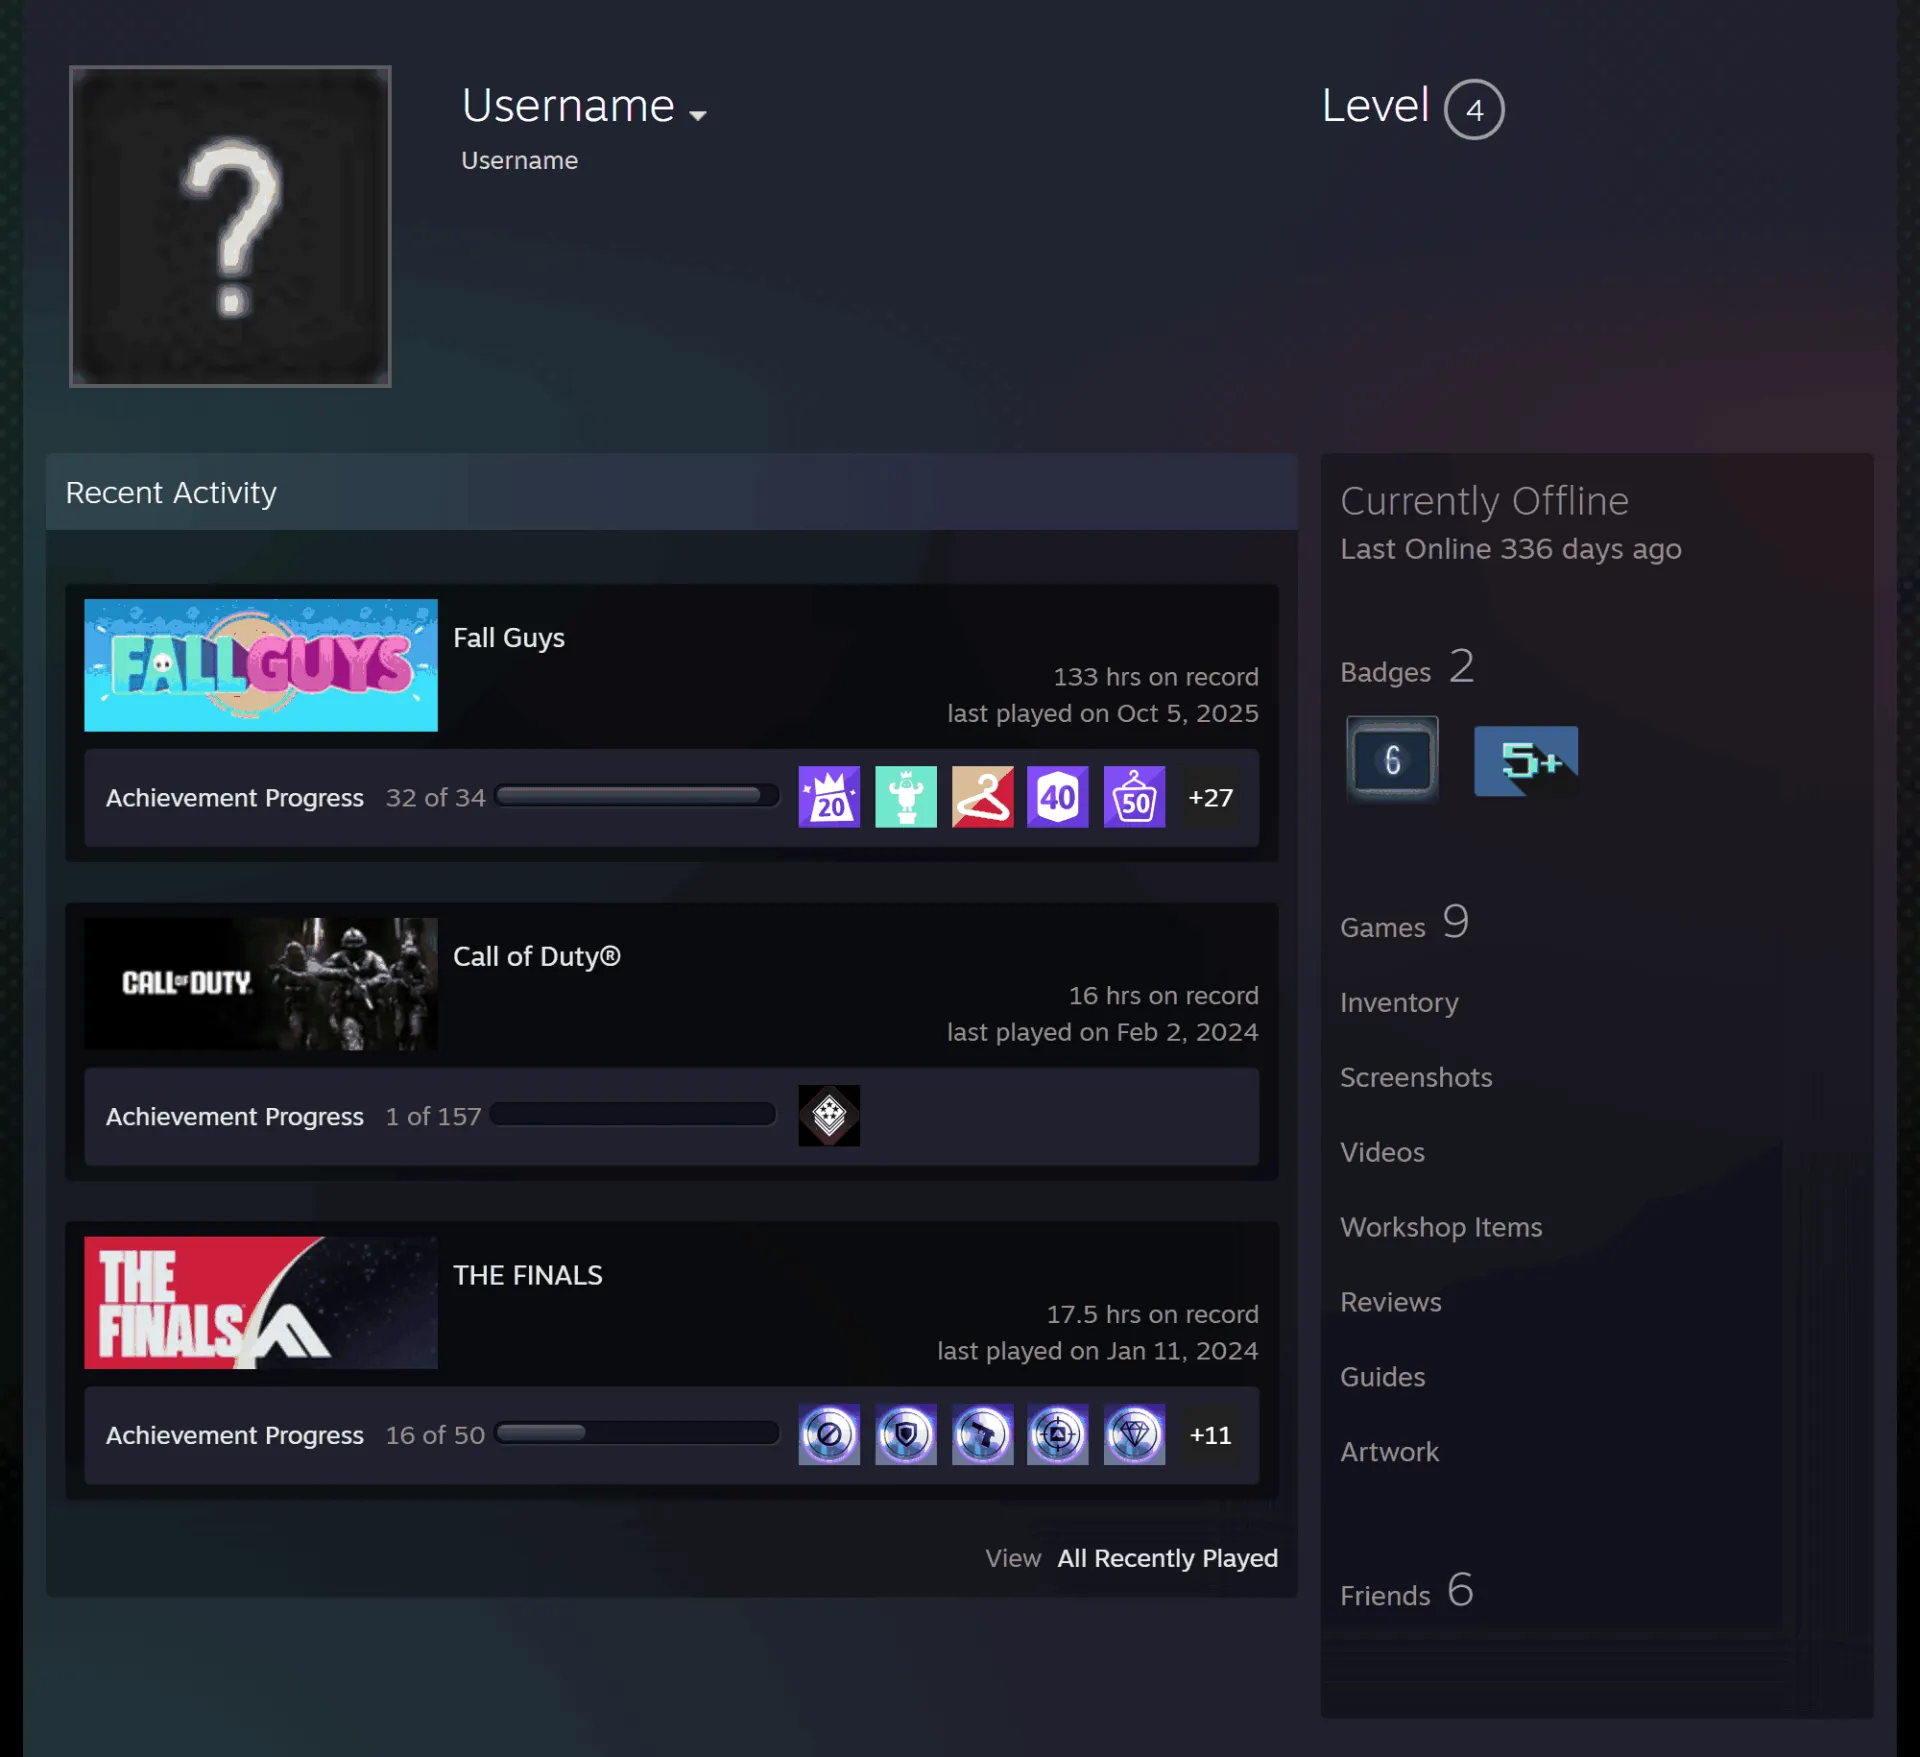Viewport: 1920px width, 1757px height.
Task: Click the red hanger achievement icon in Fall Guys
Action: (x=982, y=797)
